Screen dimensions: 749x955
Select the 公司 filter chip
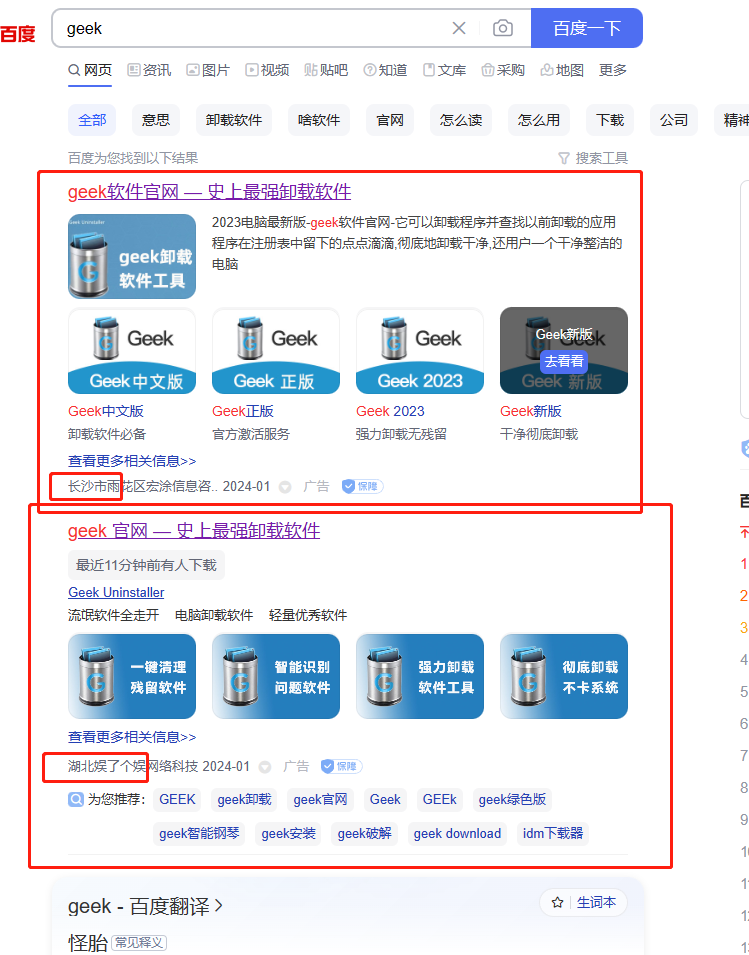click(673, 120)
